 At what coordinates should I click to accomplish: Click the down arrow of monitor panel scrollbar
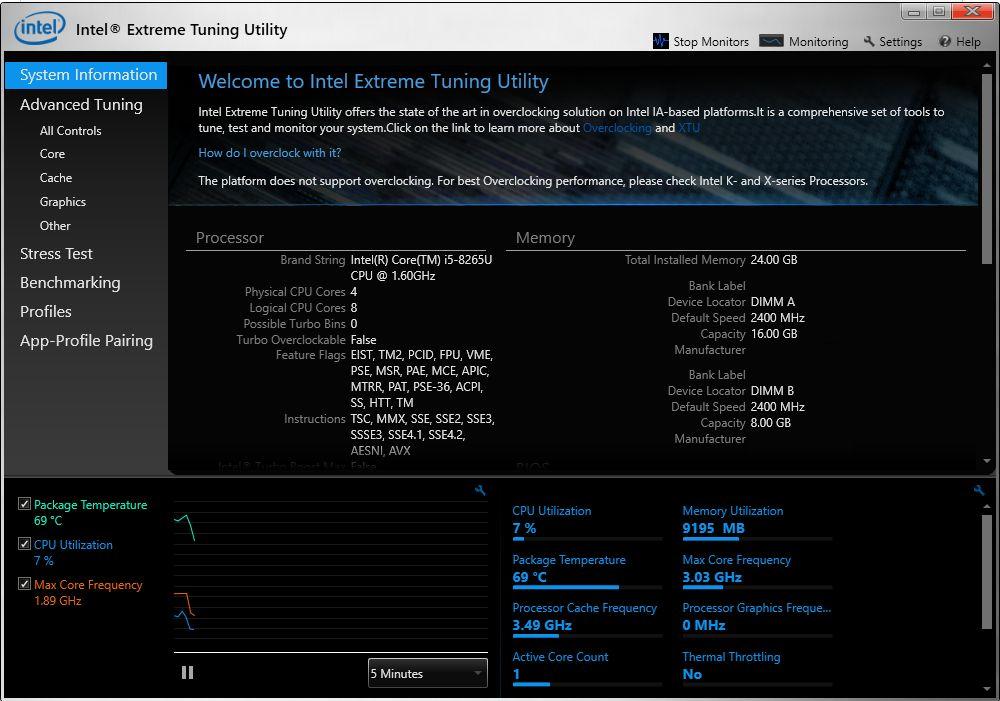(987, 690)
